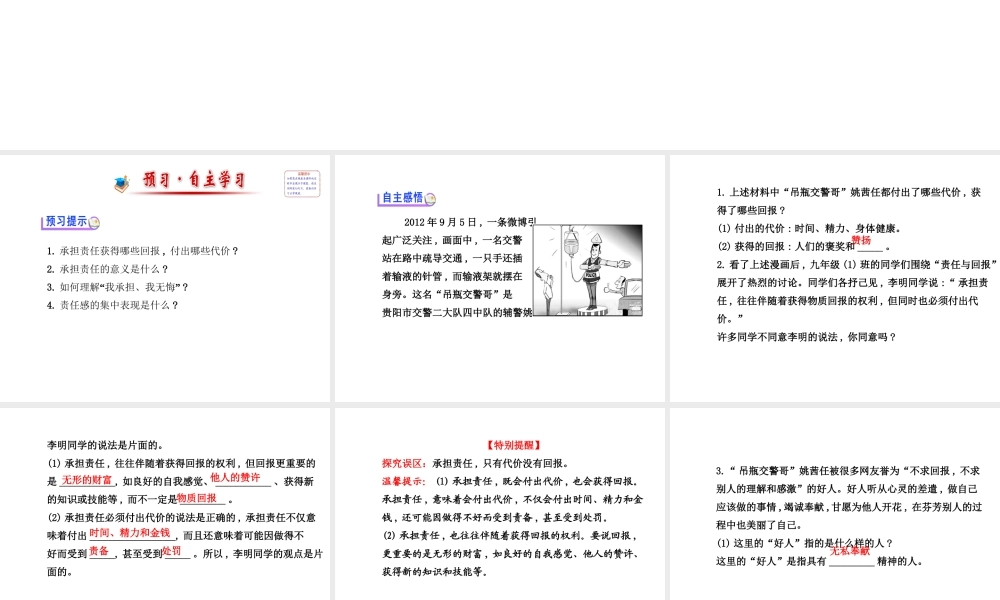1000x600 pixels.
Task: Select question 1 承担责任获得哪些回报
Action: coord(142,251)
